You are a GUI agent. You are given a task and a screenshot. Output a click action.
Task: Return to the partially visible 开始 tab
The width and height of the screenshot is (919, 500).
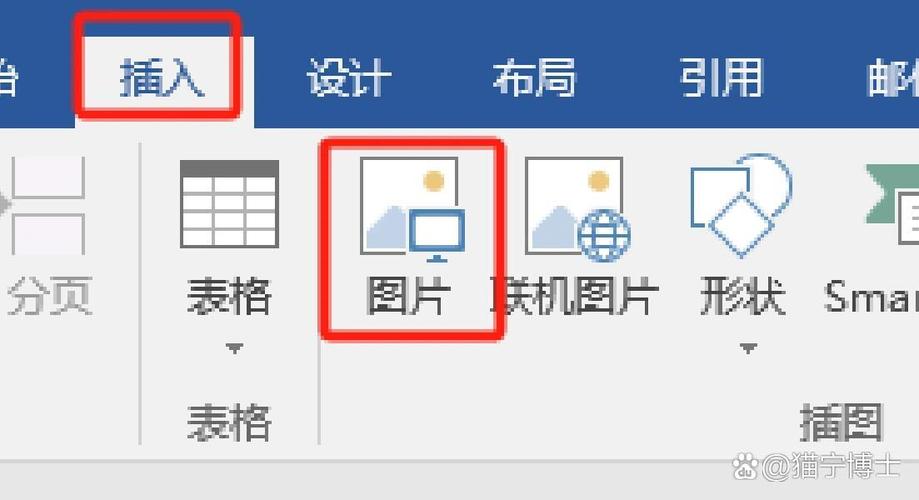click(9, 77)
